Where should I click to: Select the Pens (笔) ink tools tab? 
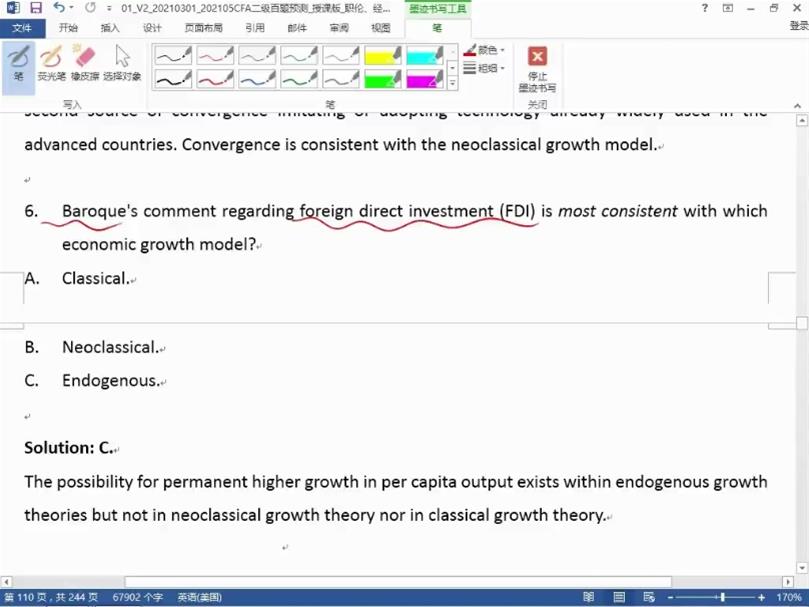[x=438, y=28]
